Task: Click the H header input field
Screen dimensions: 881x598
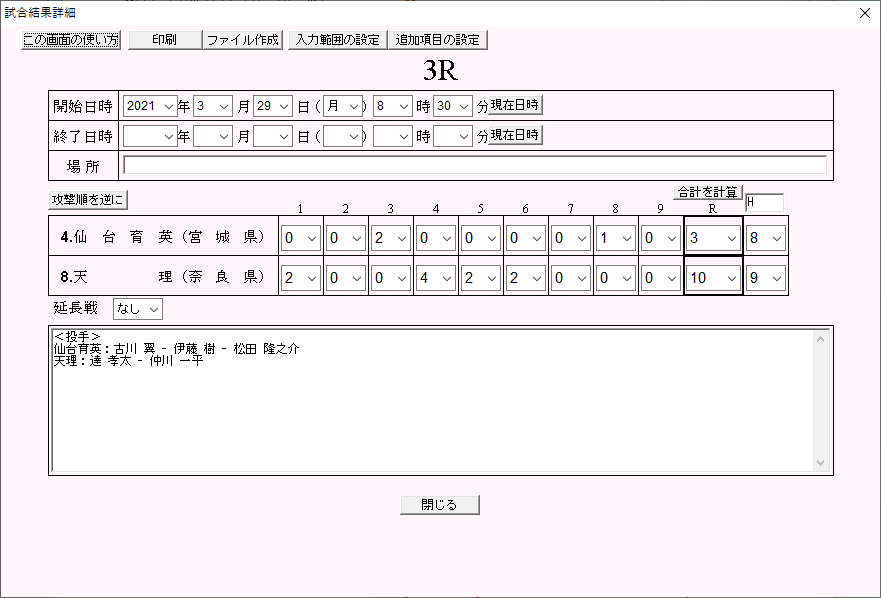Action: [764, 202]
